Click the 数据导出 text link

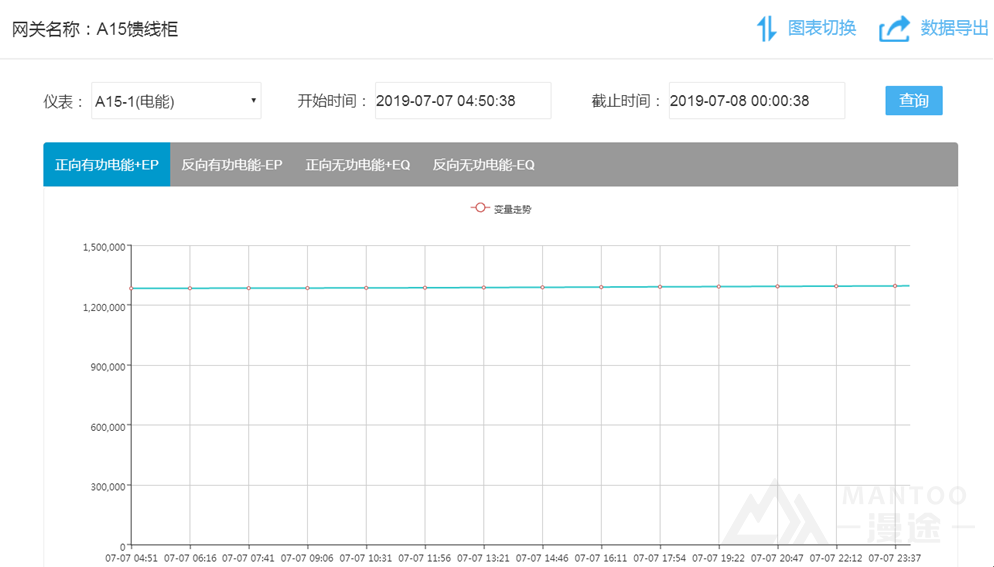click(954, 28)
